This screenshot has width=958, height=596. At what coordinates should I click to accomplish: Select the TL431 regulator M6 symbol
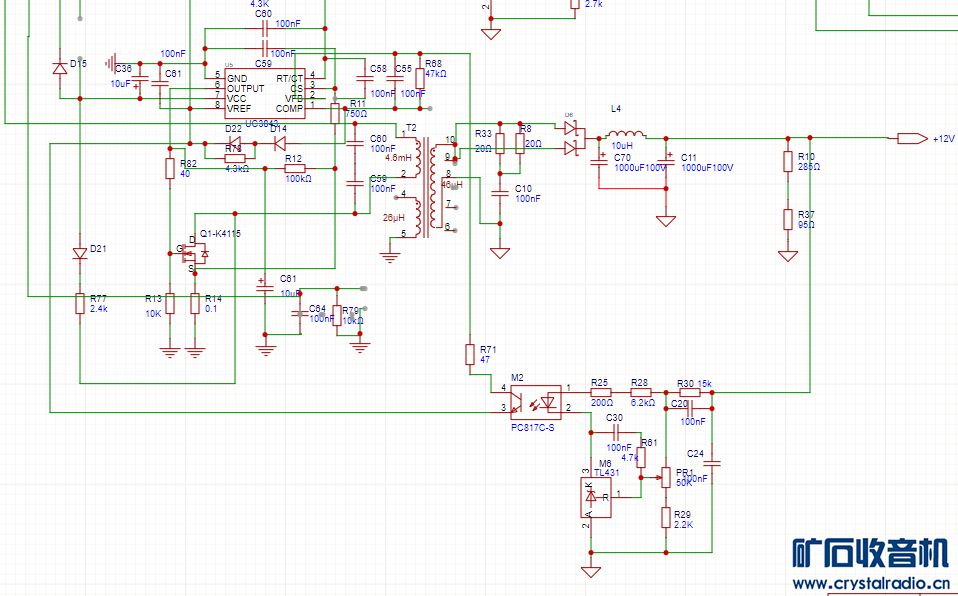point(596,498)
